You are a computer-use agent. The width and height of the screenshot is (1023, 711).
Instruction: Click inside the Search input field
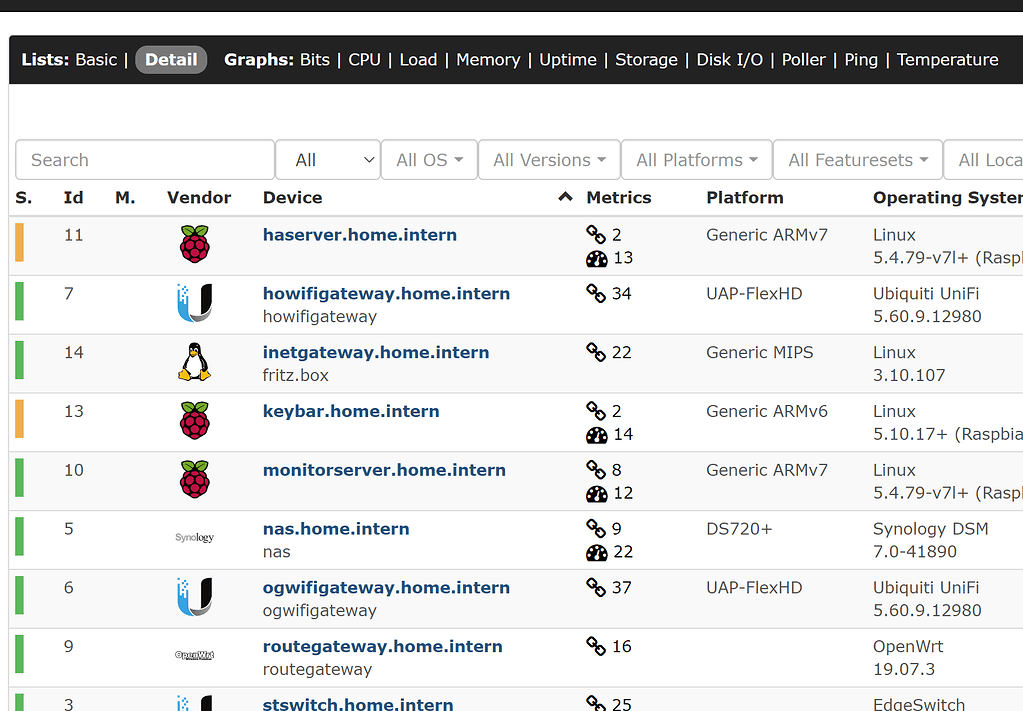[x=144, y=159]
